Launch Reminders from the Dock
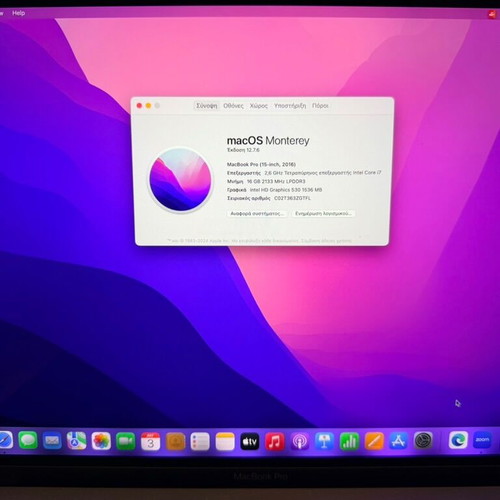 point(200,442)
